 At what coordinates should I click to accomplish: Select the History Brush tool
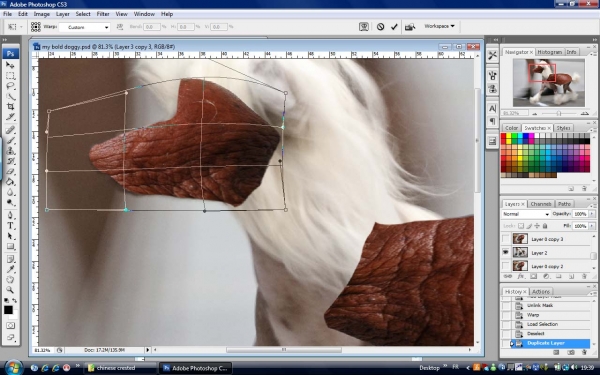tap(10, 161)
